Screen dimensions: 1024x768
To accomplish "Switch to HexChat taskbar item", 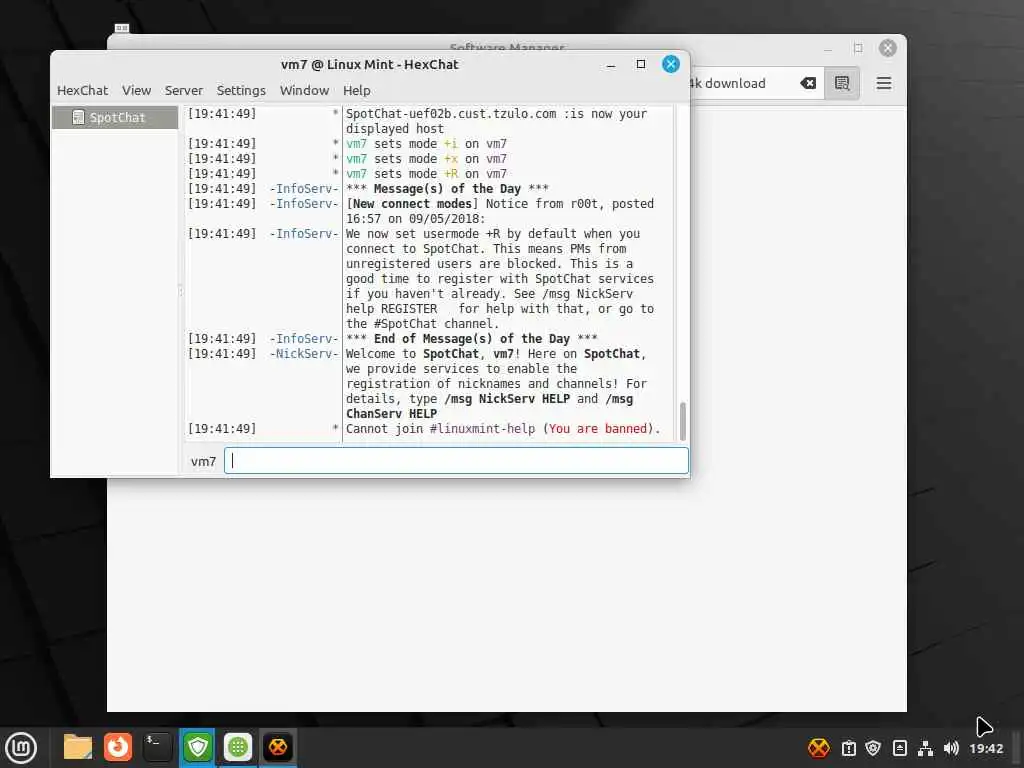I will [x=278, y=747].
